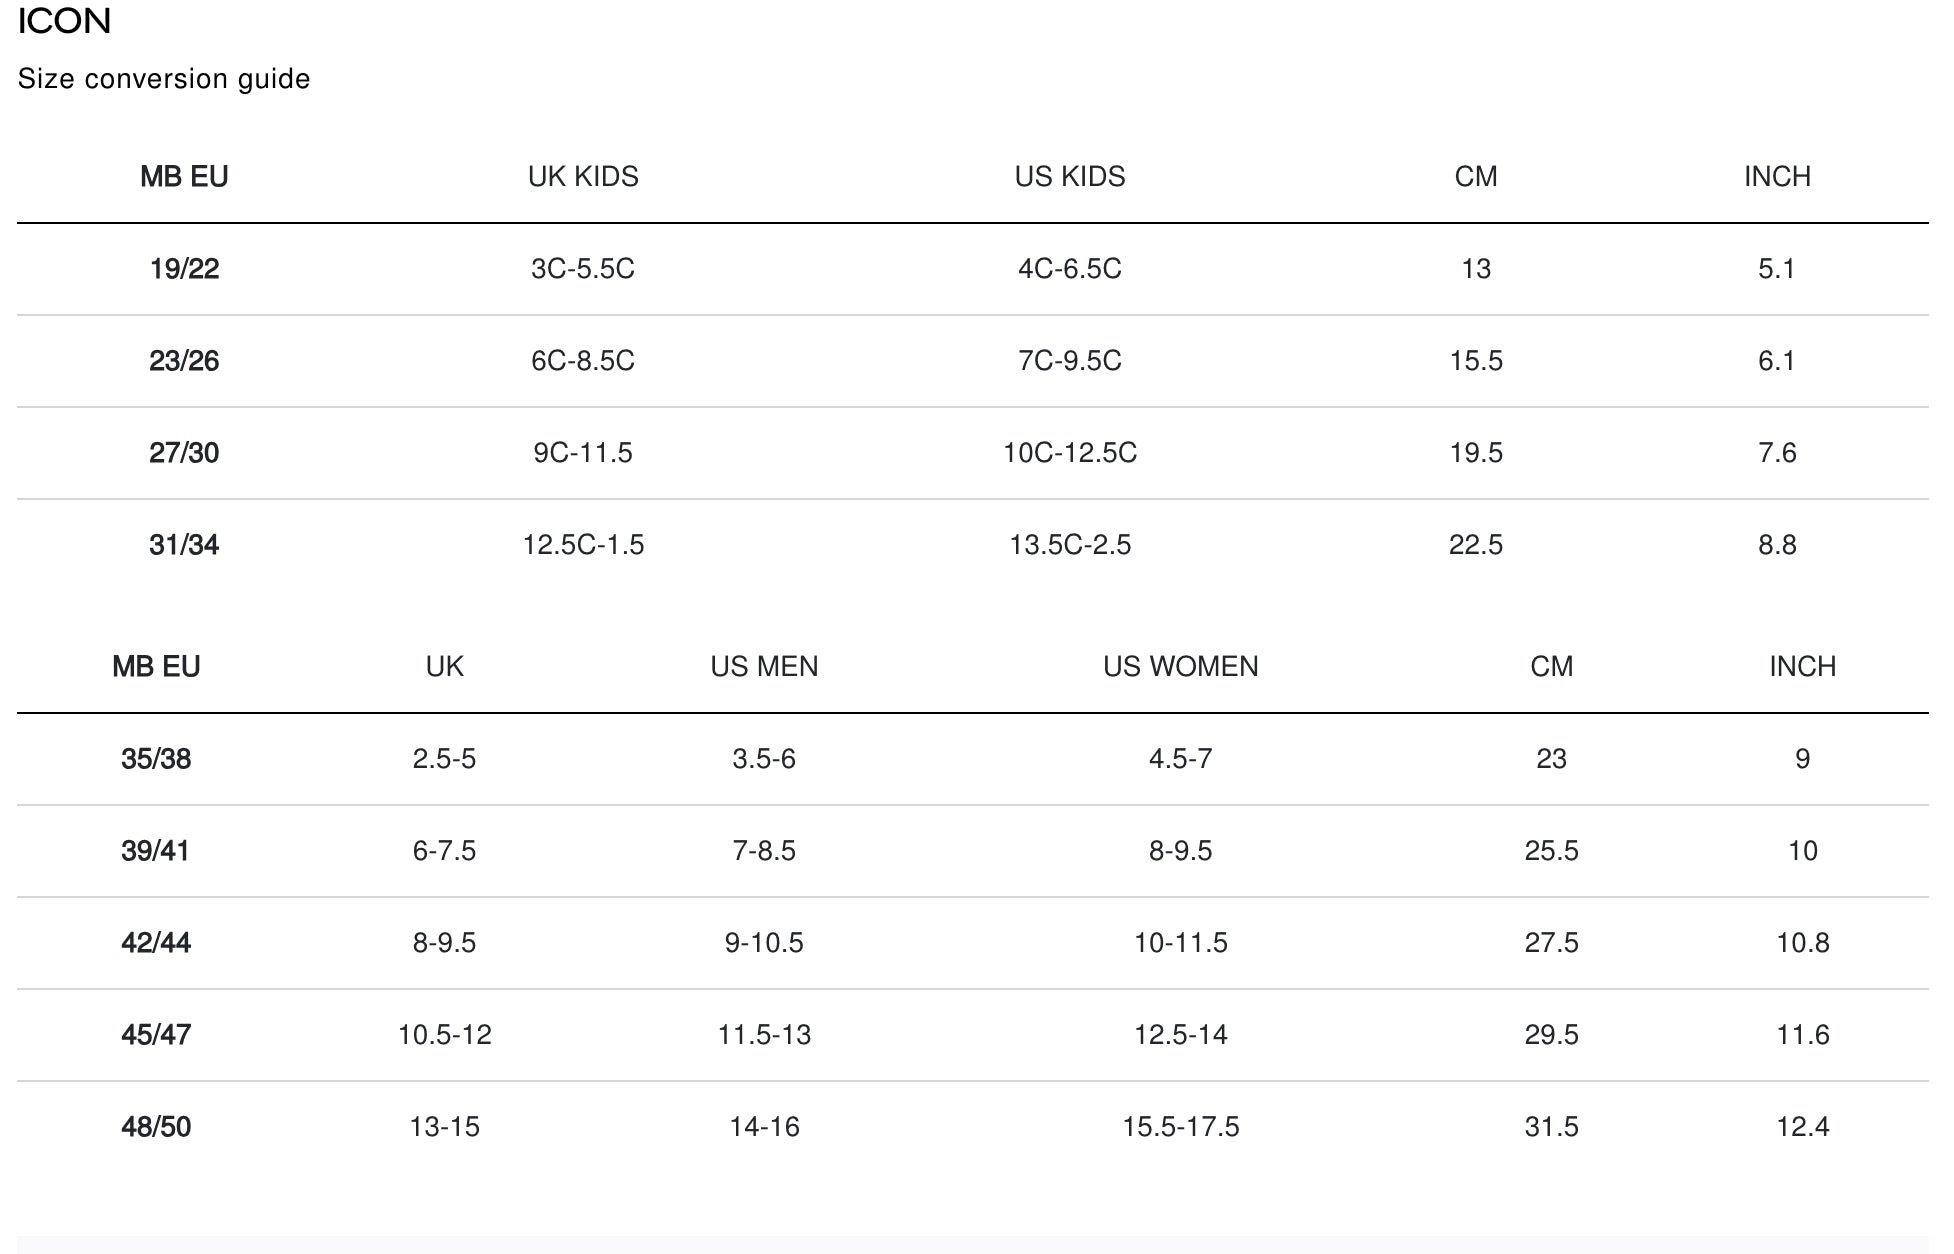Click the US MEN column header
The width and height of the screenshot is (1954, 1254).
(x=764, y=667)
